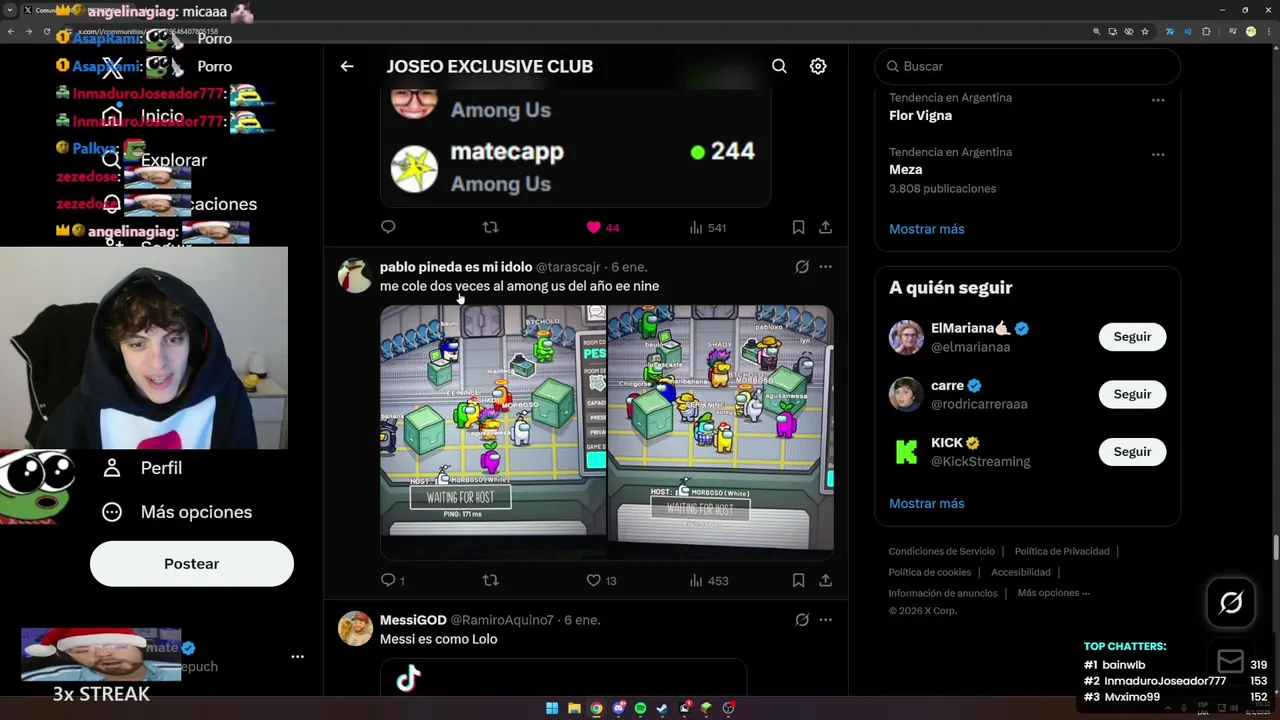
Task: Expand Más opciones in the footer
Action: (x=1053, y=593)
